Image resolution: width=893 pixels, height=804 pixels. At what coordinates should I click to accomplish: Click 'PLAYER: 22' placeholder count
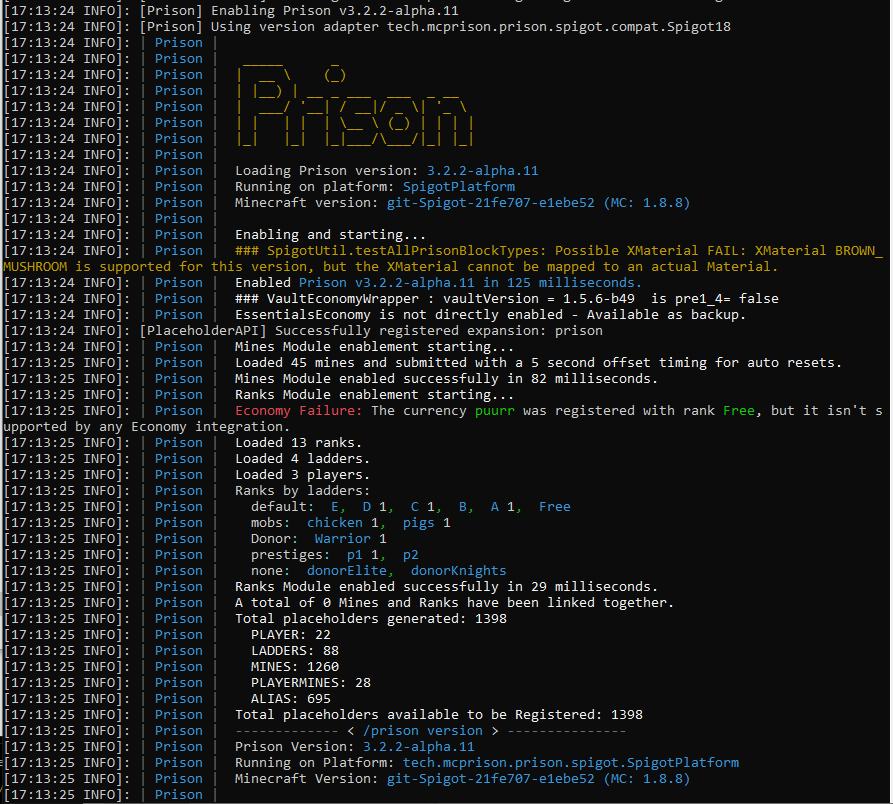click(290, 634)
